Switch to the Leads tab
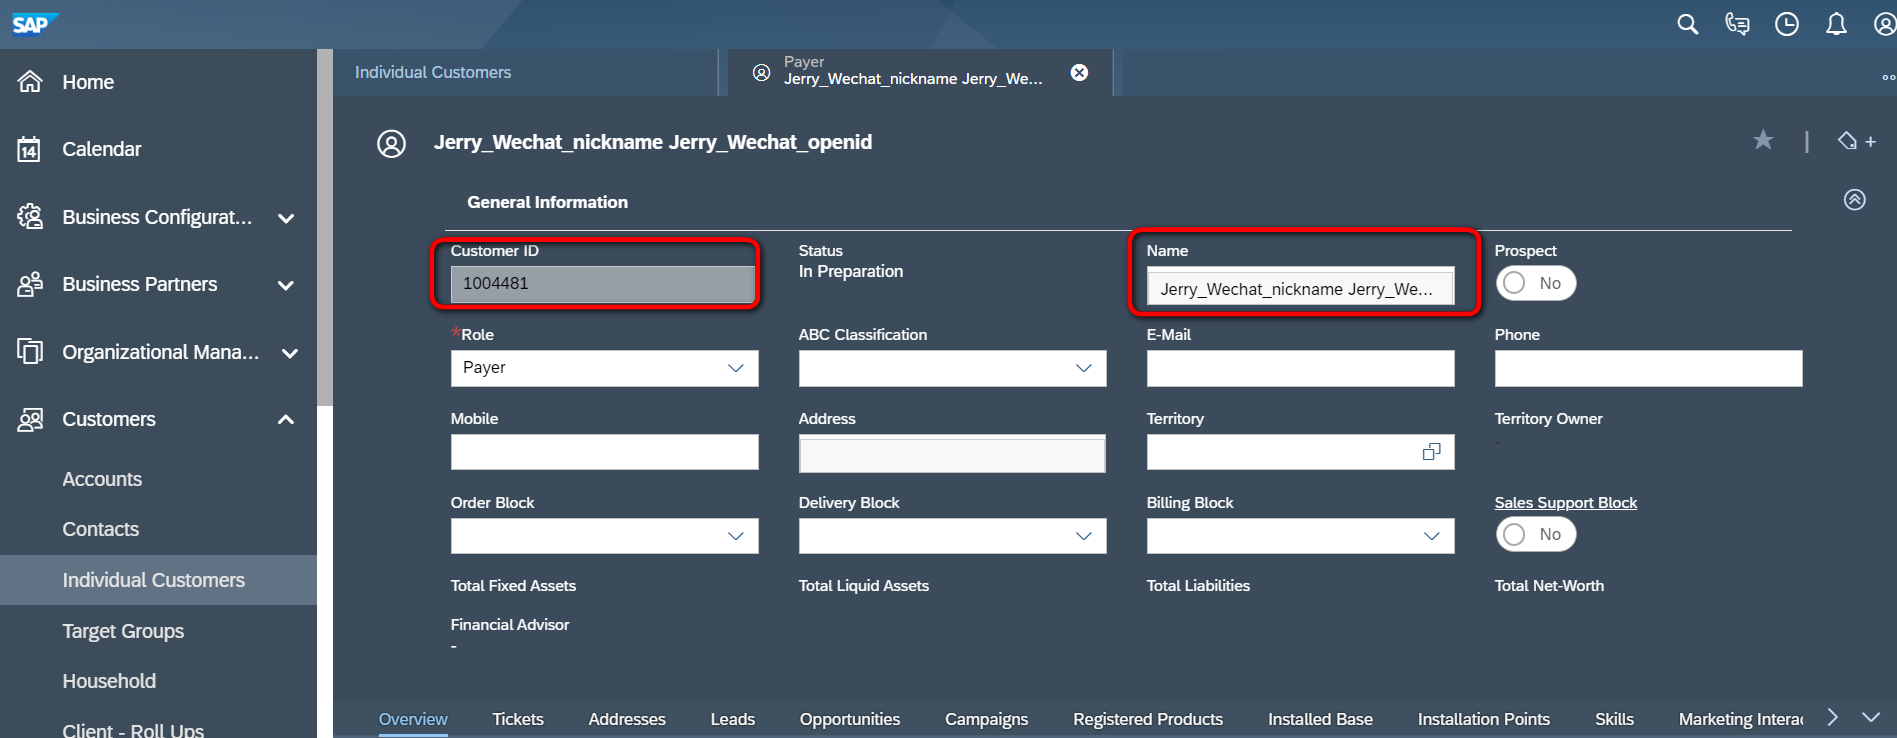 coord(733,719)
